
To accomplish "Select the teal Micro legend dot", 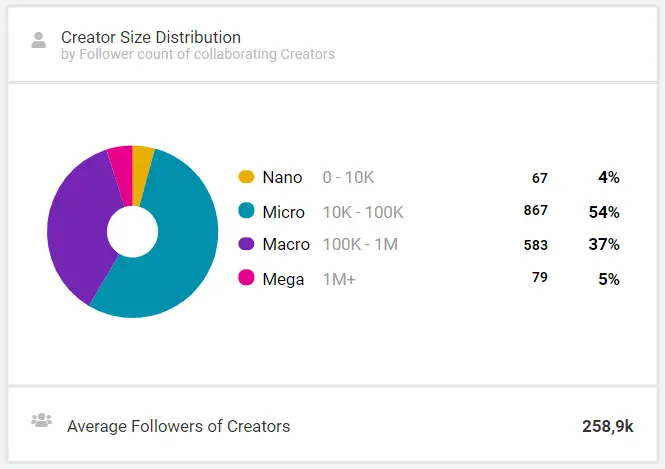I will 246,210.
